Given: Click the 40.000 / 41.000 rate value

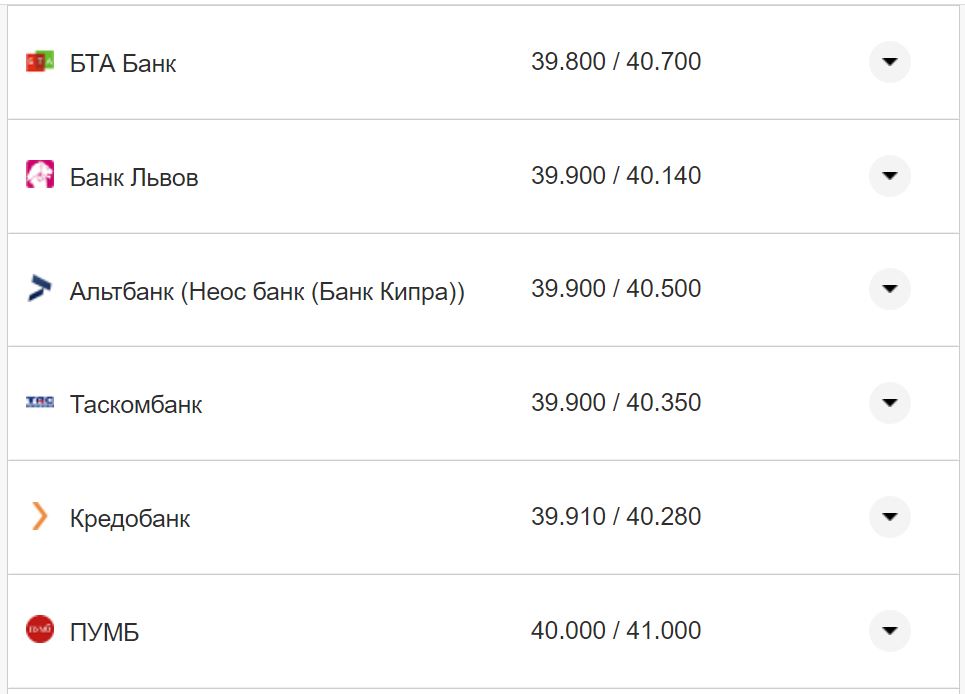Looking at the screenshot, I should (616, 631).
